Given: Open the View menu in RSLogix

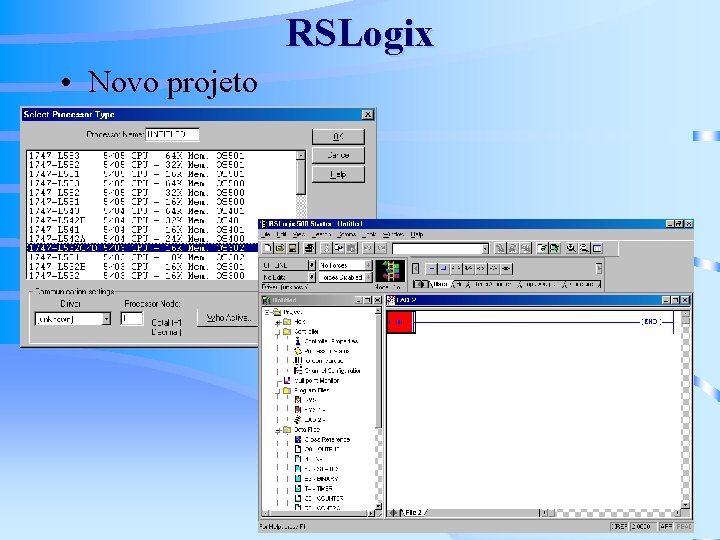Looking at the screenshot, I should (298, 235).
